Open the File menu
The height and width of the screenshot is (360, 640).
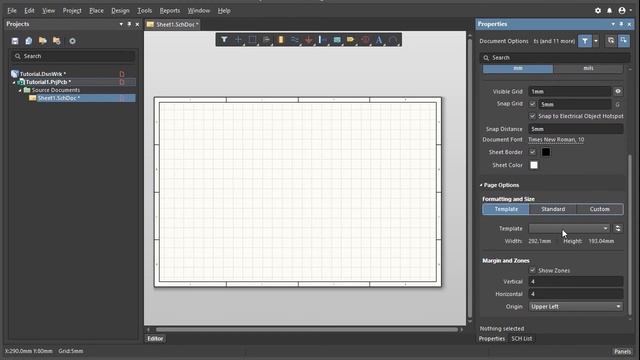(12, 11)
